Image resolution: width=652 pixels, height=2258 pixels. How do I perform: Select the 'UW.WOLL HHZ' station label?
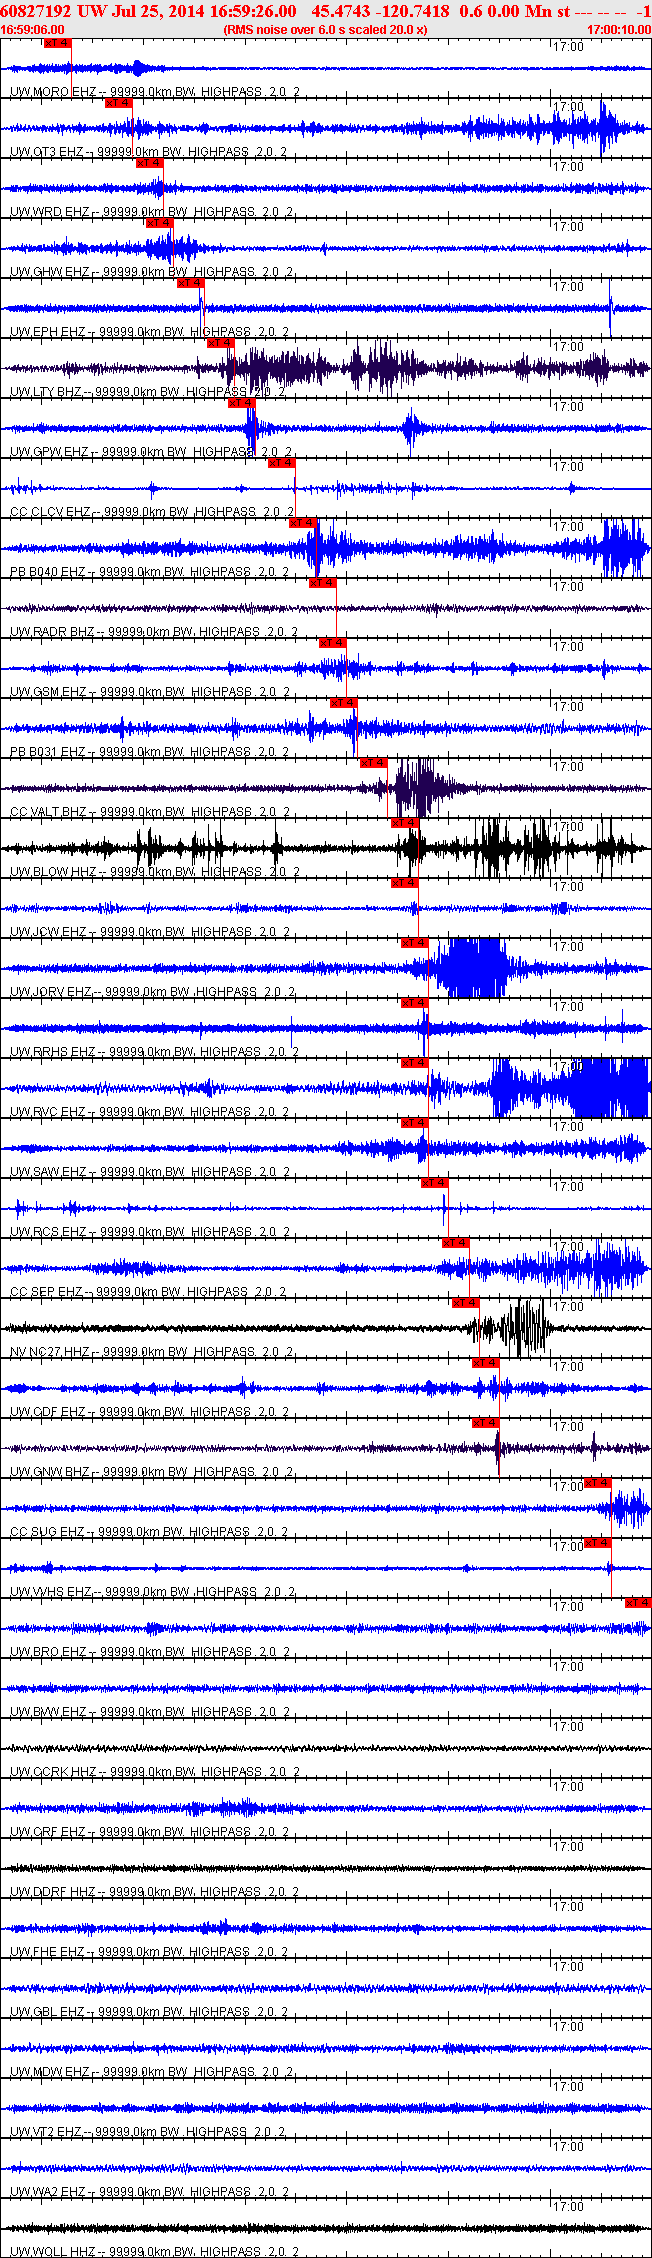click(53, 2252)
